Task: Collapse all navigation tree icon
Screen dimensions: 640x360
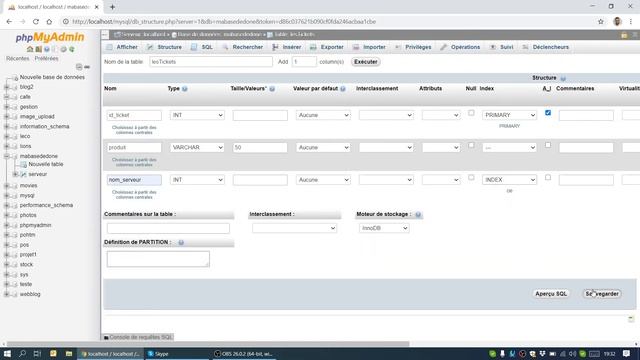Action: 79,67
